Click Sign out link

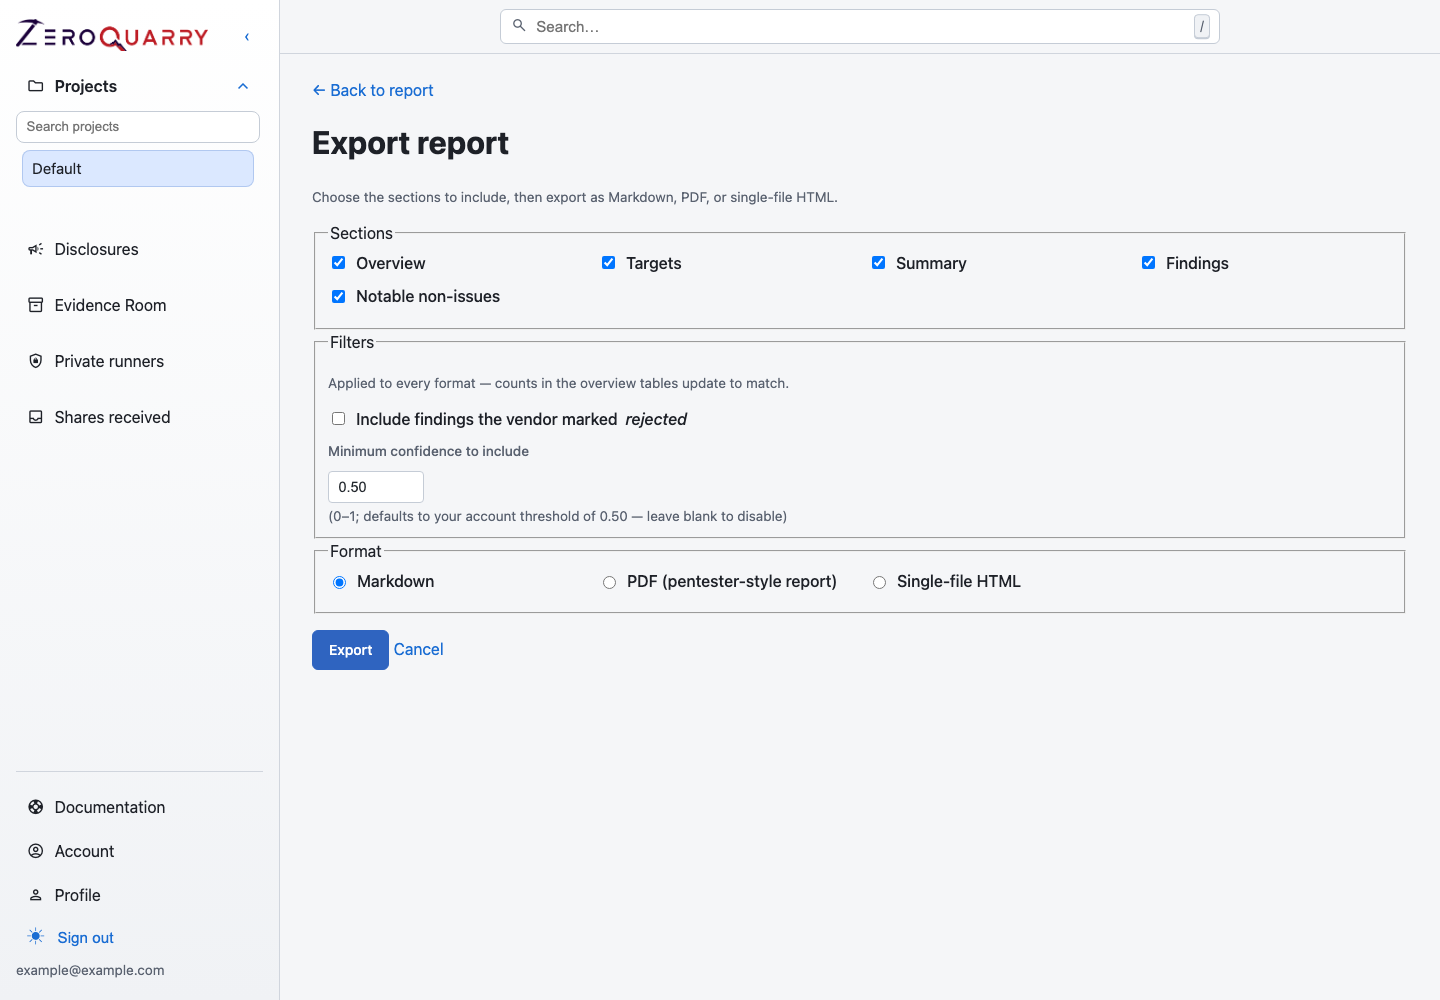click(x=86, y=938)
